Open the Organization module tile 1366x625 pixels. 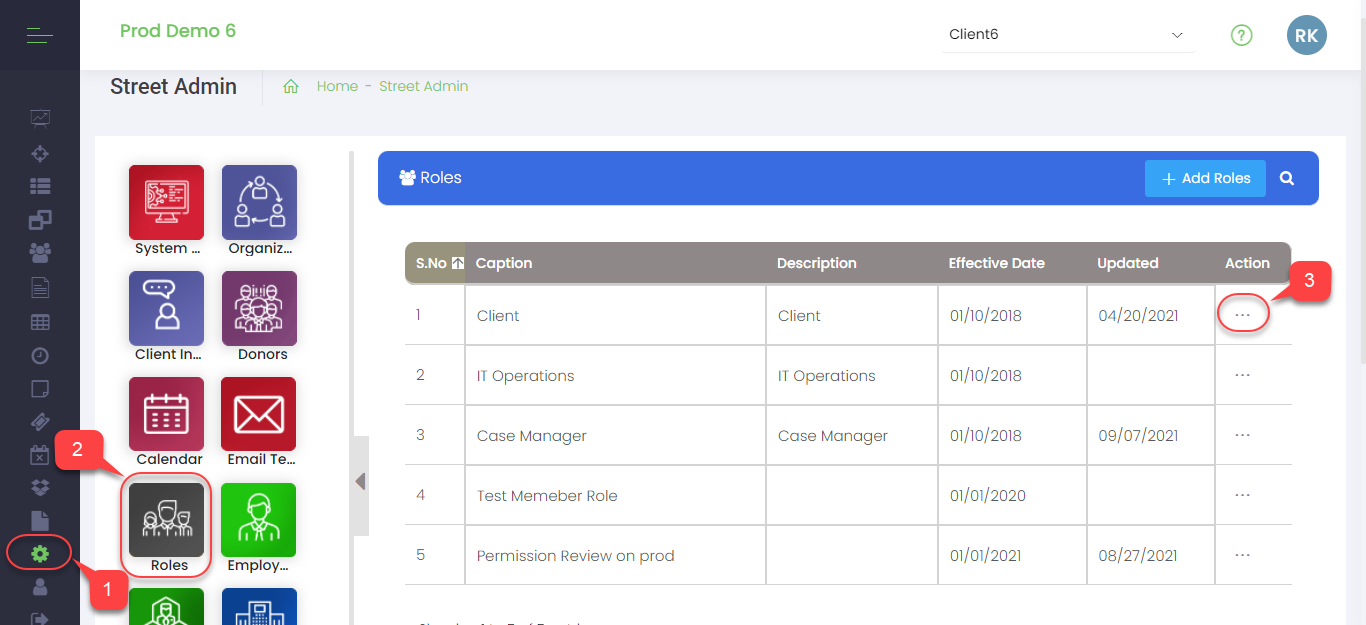[x=259, y=203]
